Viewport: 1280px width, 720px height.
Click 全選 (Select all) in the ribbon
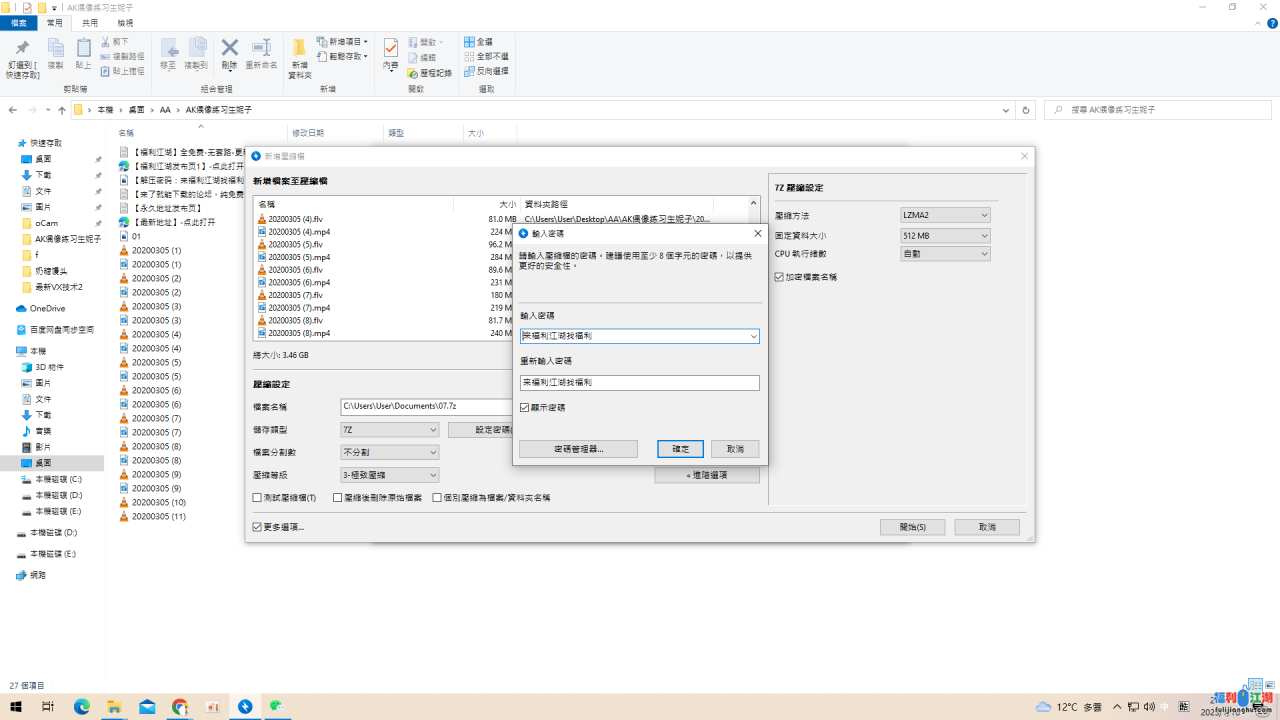click(x=478, y=42)
